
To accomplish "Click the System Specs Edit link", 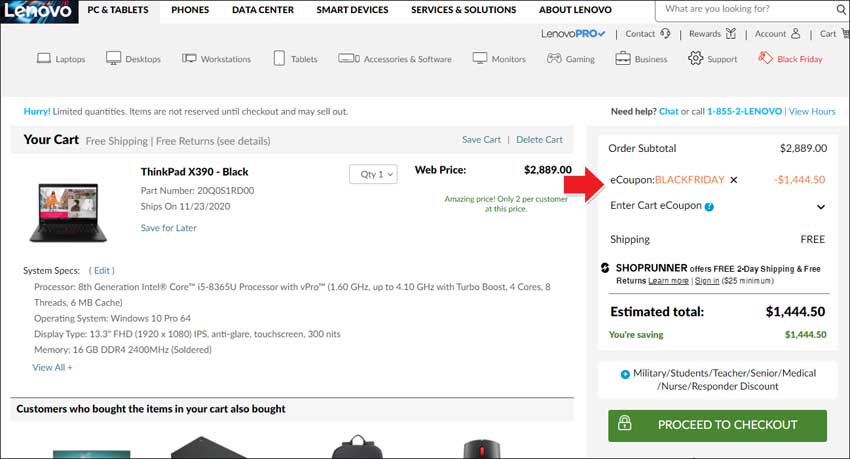I will pyautogui.click(x=102, y=270).
